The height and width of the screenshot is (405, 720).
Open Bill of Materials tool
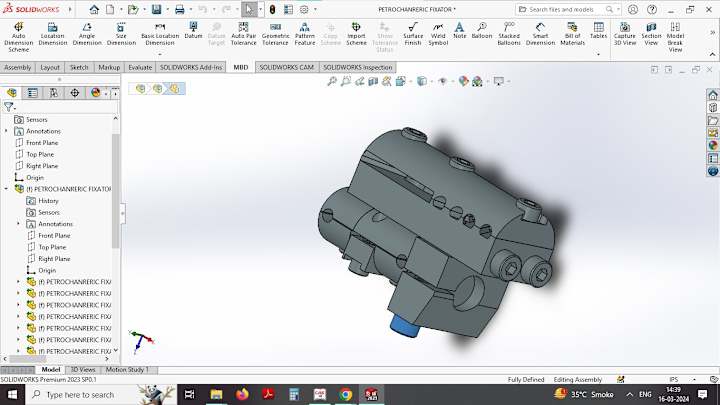tap(572, 34)
